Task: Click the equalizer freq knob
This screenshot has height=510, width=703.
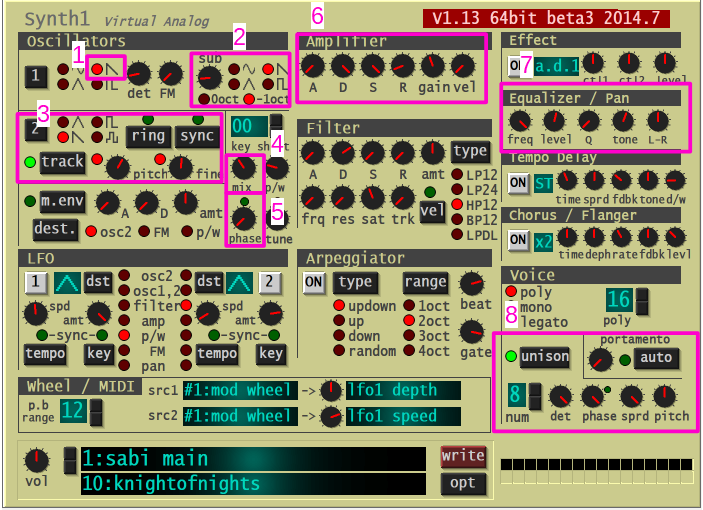Action: coord(520,121)
